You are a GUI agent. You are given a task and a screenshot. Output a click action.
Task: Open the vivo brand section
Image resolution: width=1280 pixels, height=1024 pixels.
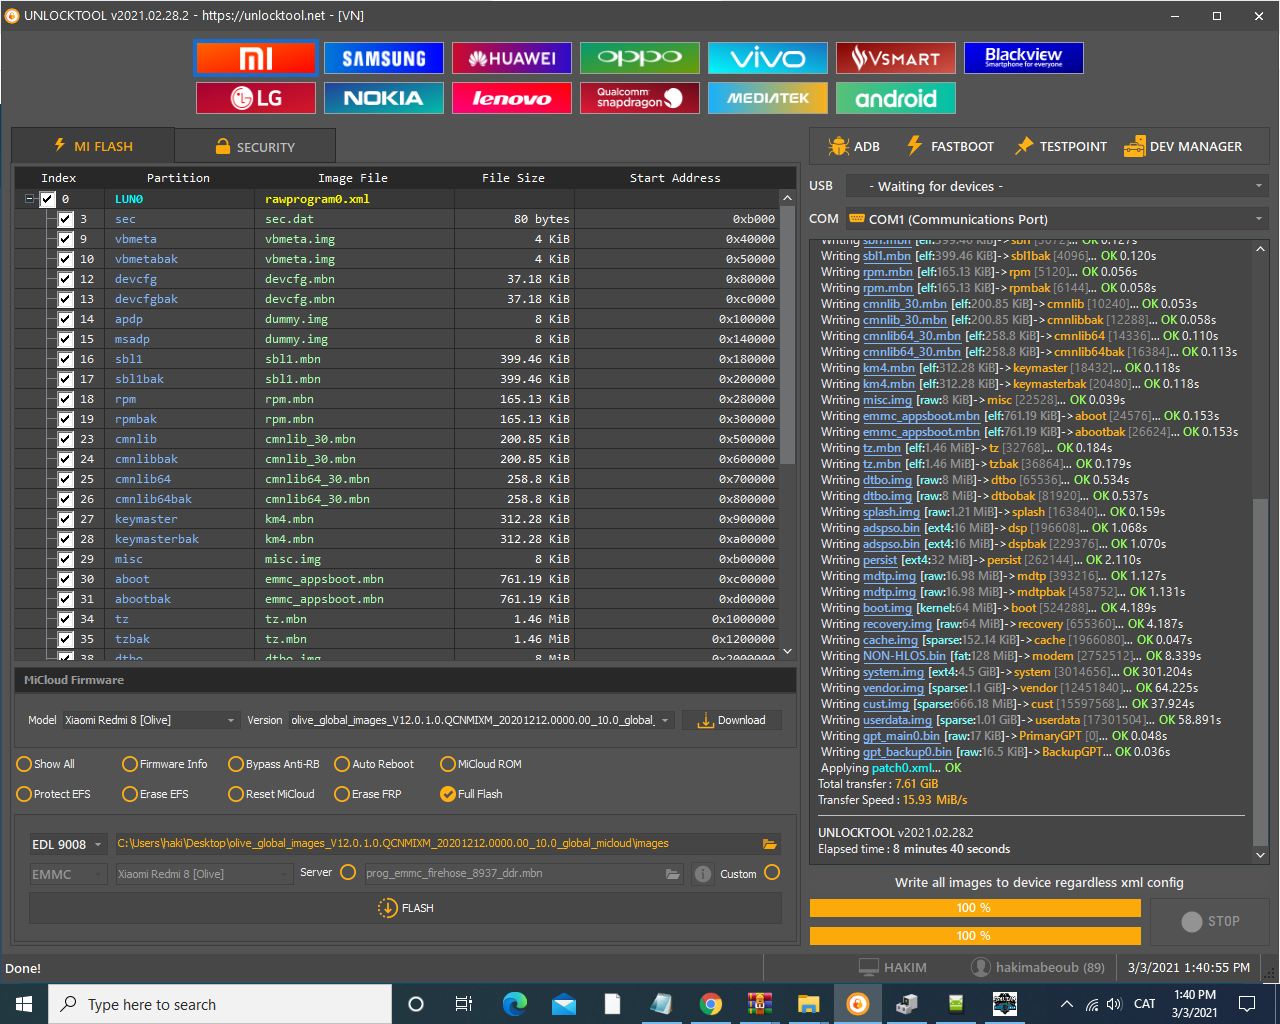[768, 58]
